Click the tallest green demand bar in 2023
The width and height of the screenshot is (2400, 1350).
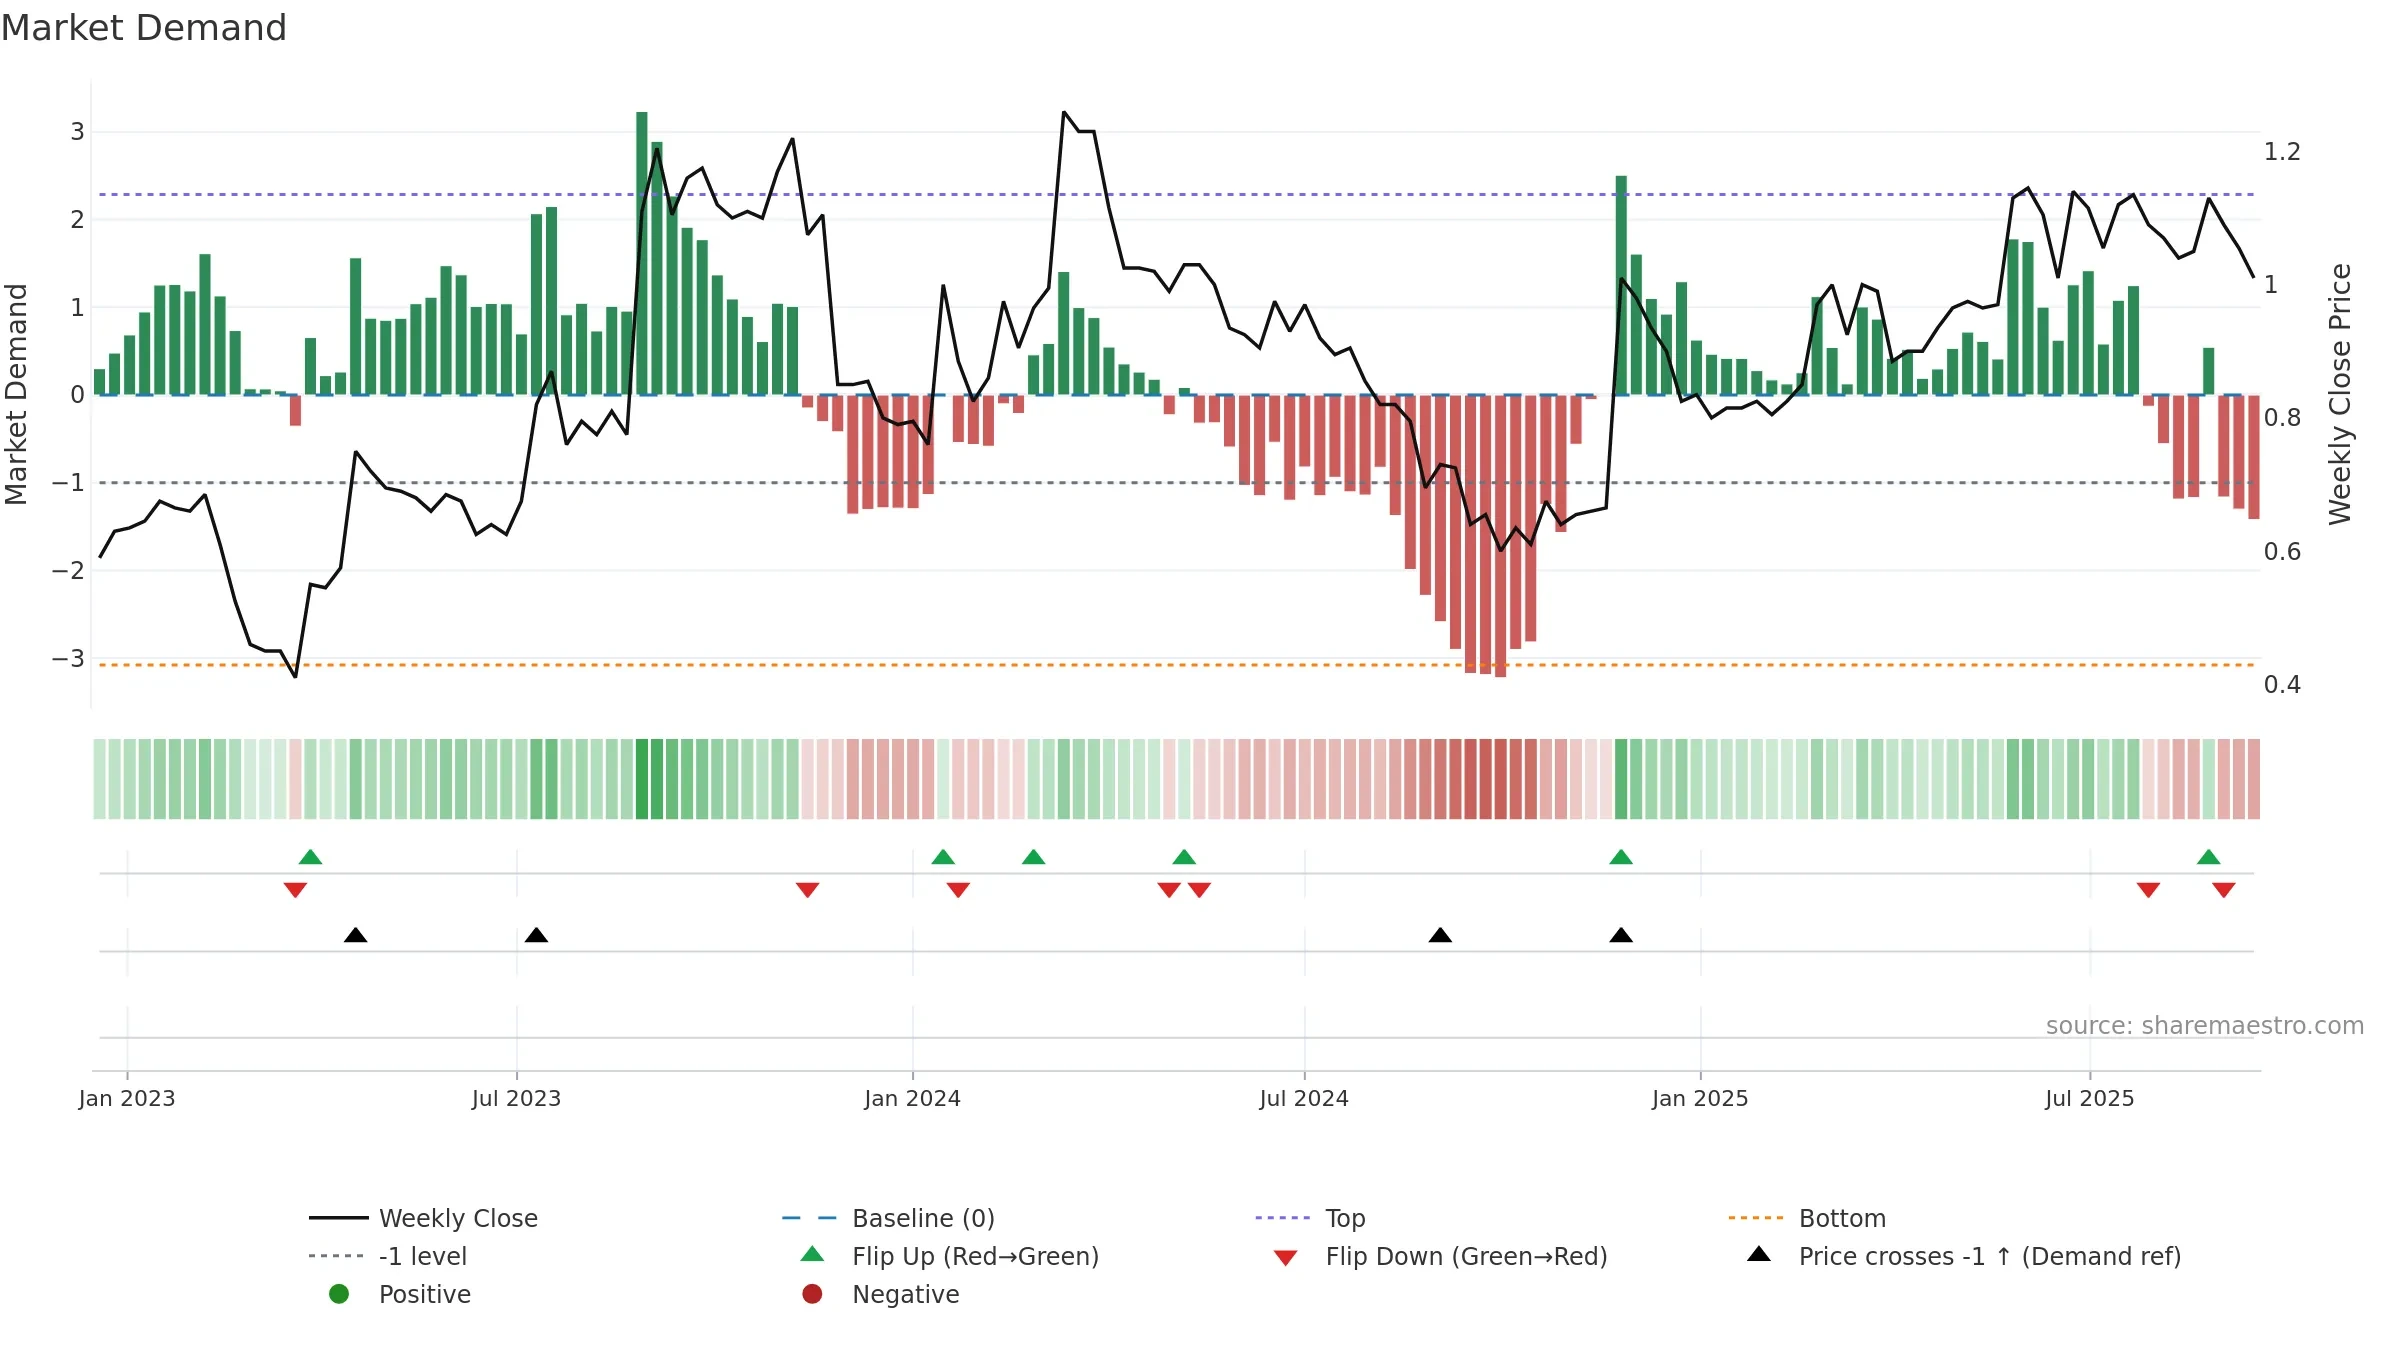pos(642,253)
